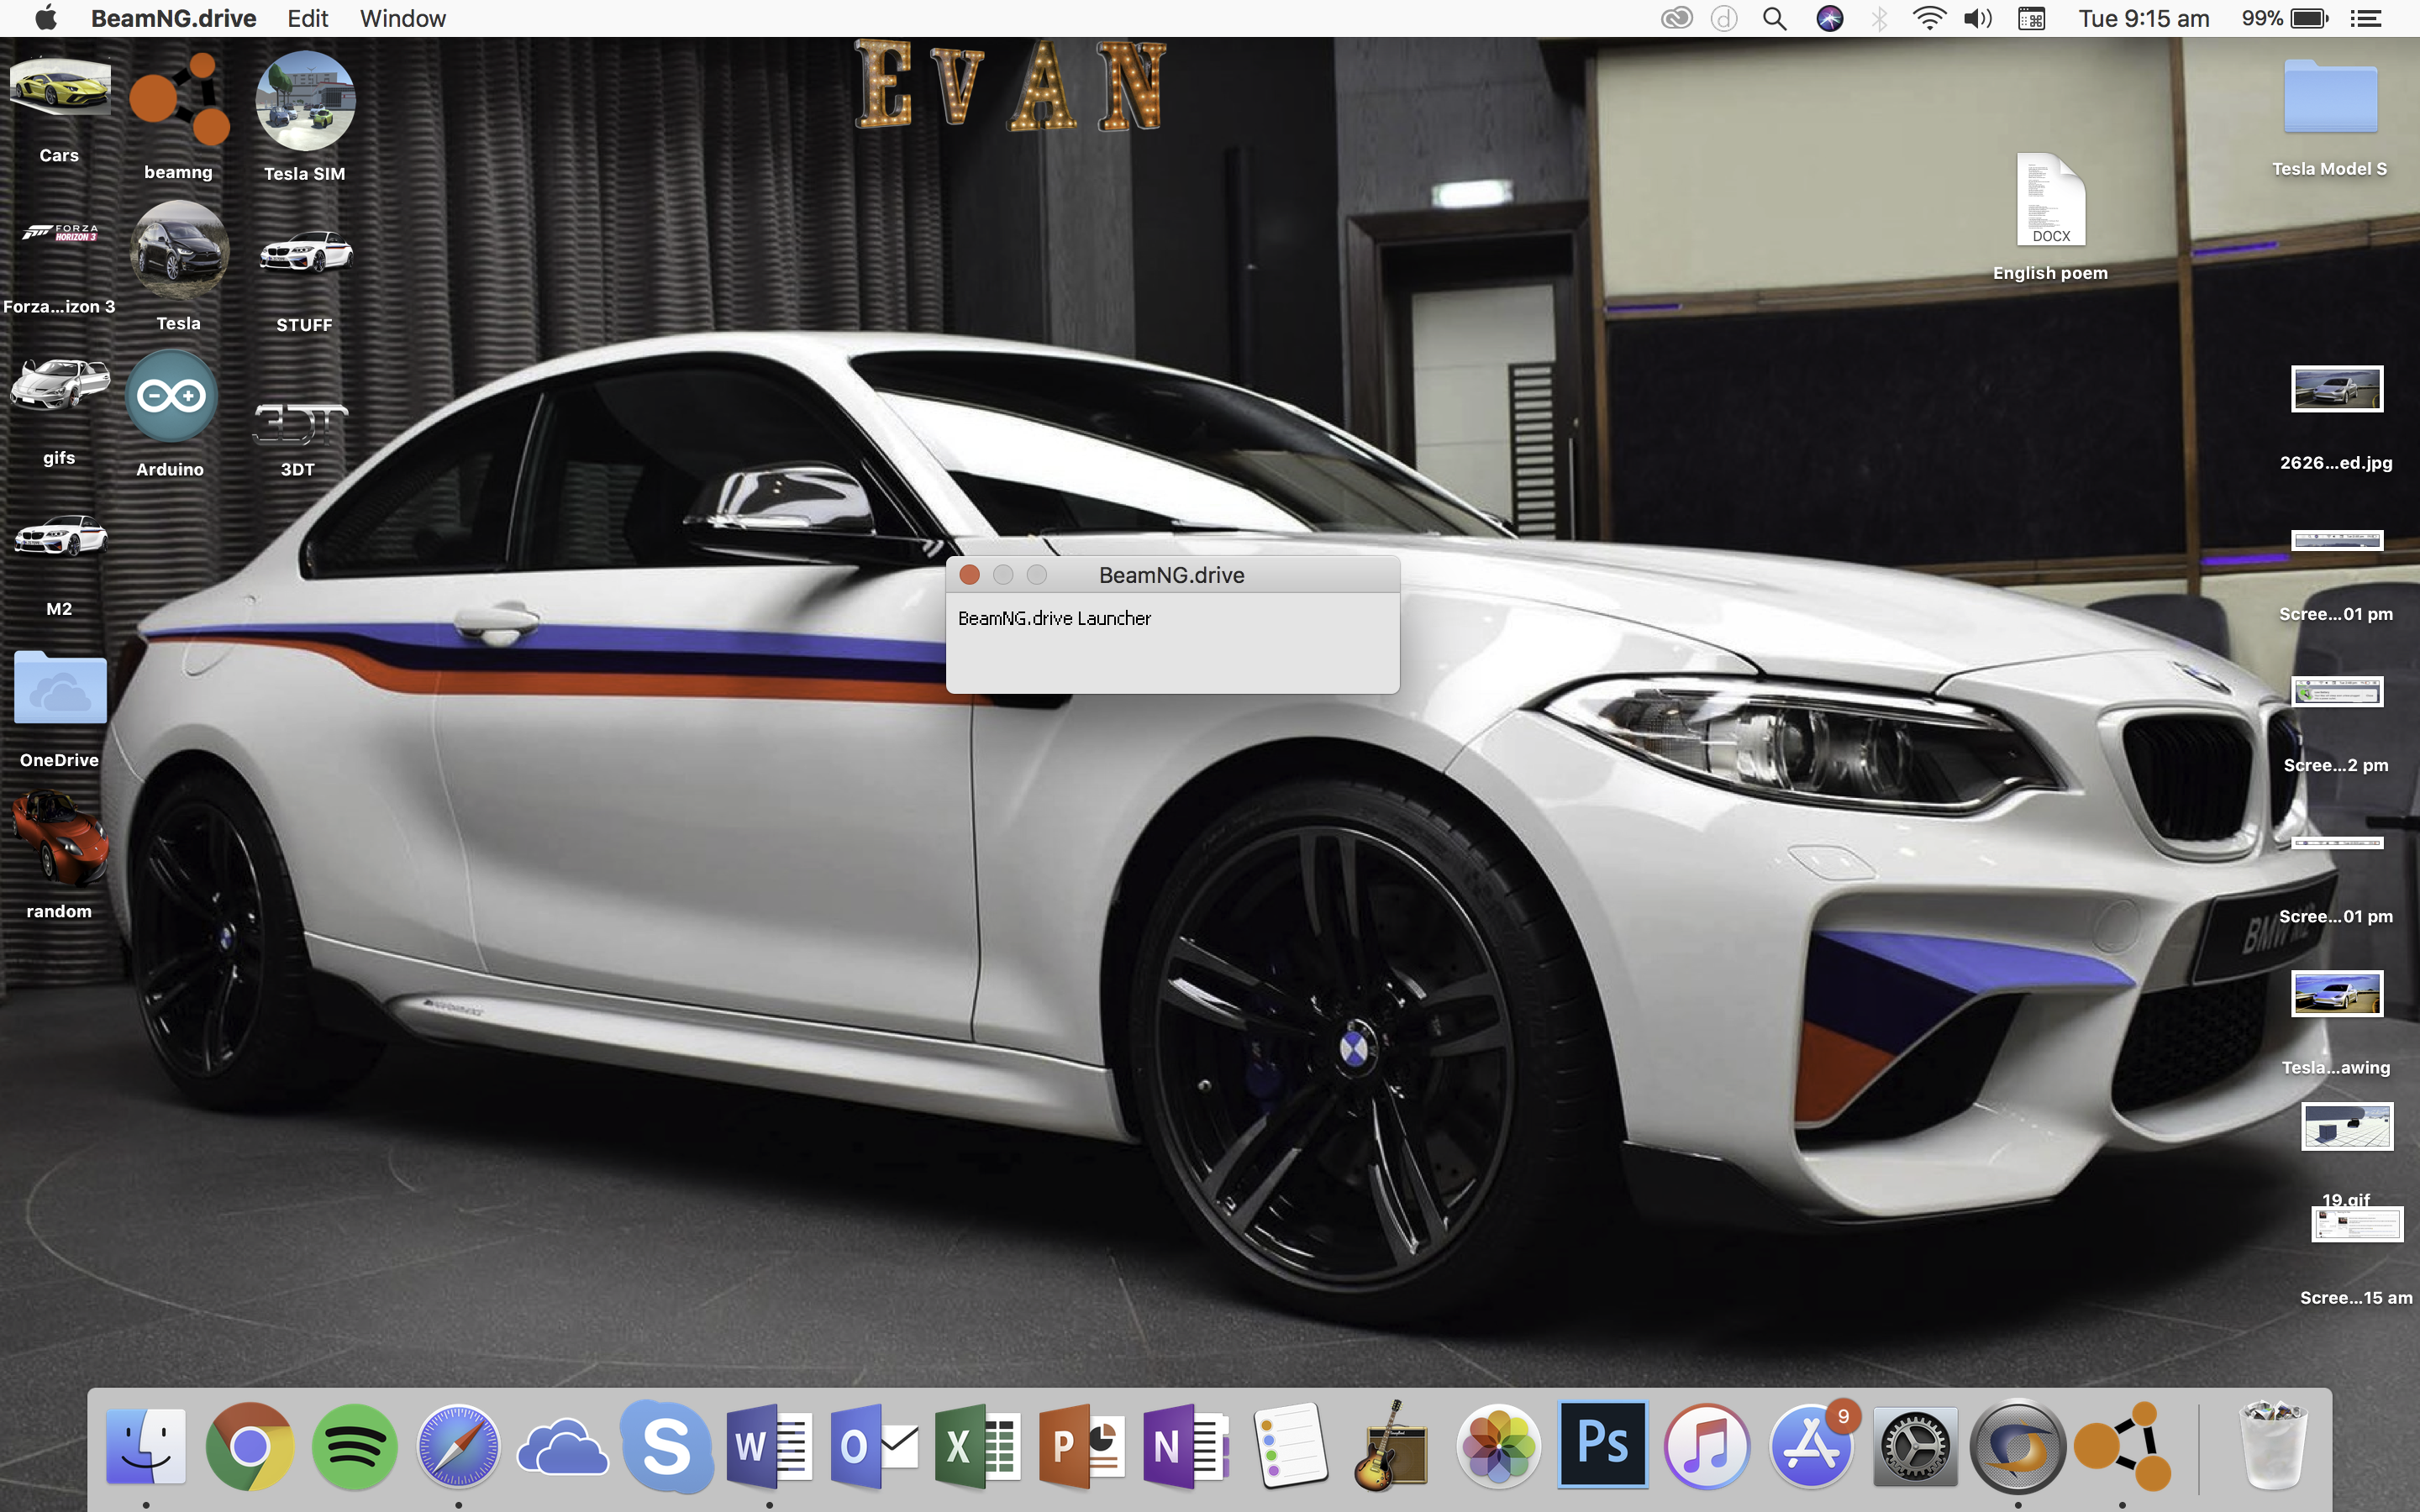Click the Tue 9:15 am clock

[2144, 18]
